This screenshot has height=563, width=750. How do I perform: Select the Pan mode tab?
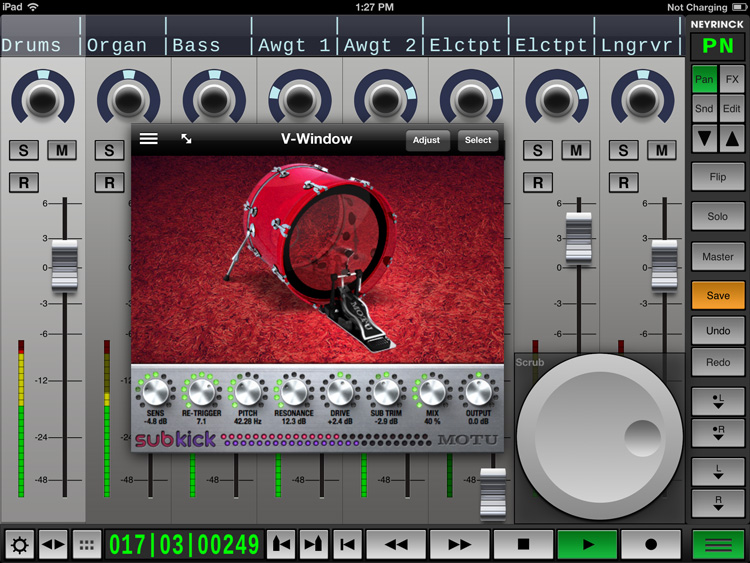[x=704, y=79]
